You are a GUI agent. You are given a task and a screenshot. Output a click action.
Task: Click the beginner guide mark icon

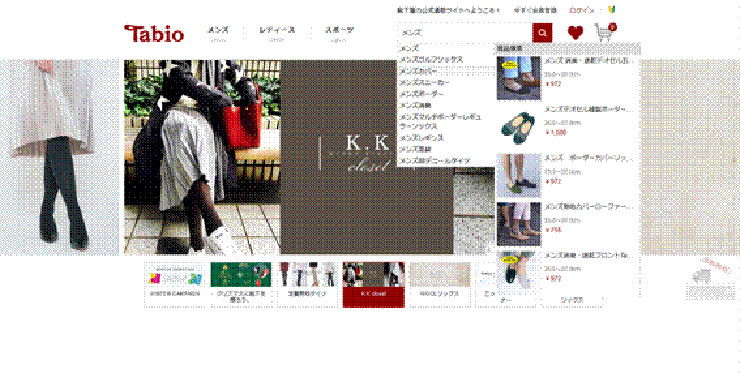point(612,9)
